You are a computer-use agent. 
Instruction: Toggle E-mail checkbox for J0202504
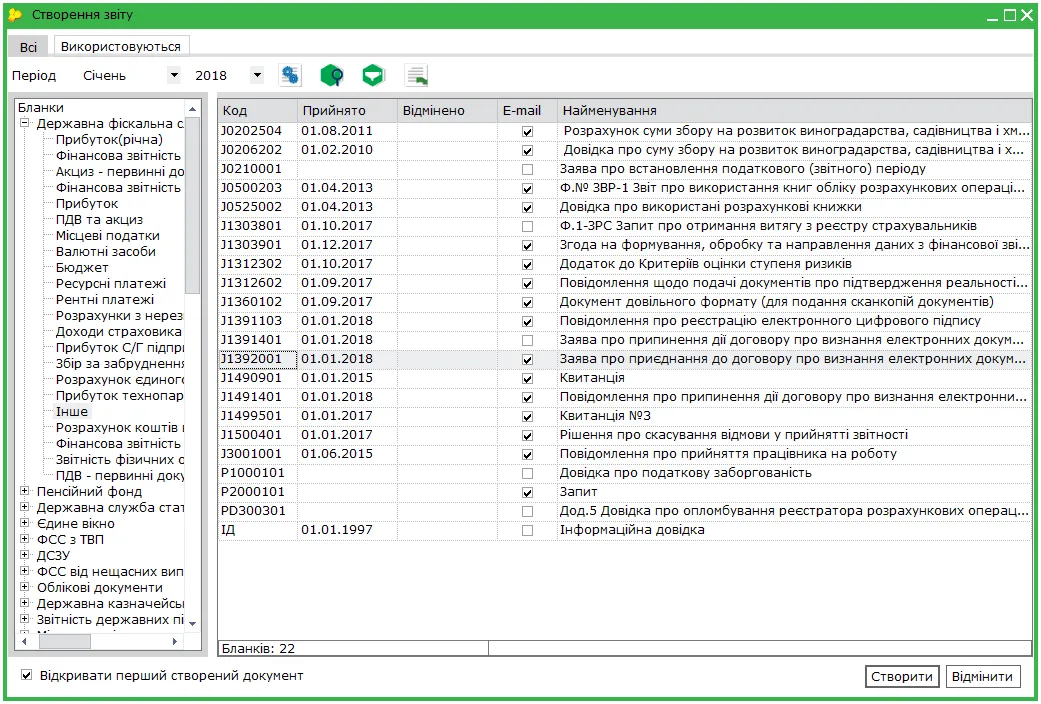point(527,132)
